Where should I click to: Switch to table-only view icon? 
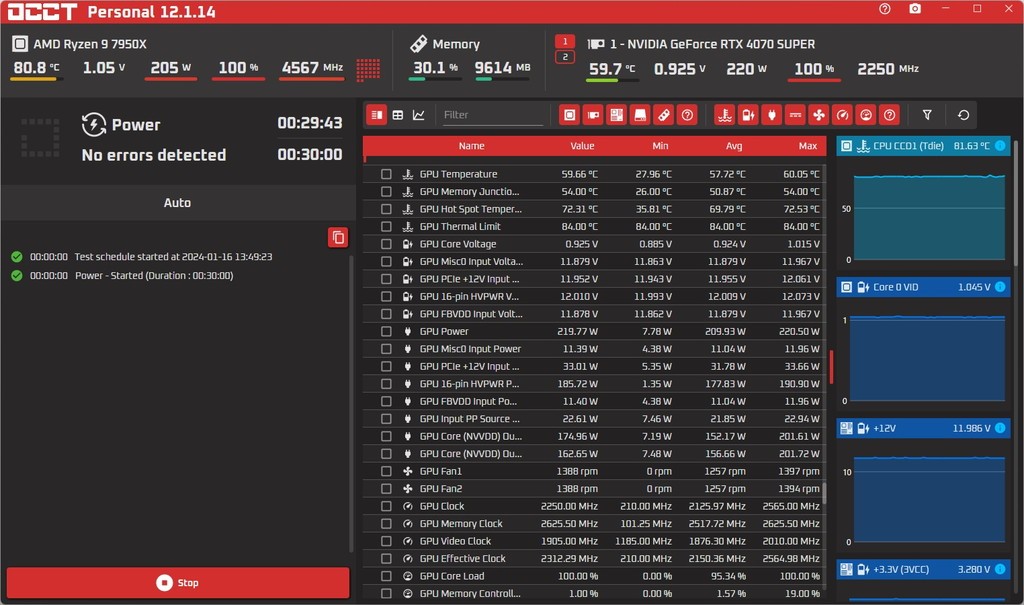(398, 115)
